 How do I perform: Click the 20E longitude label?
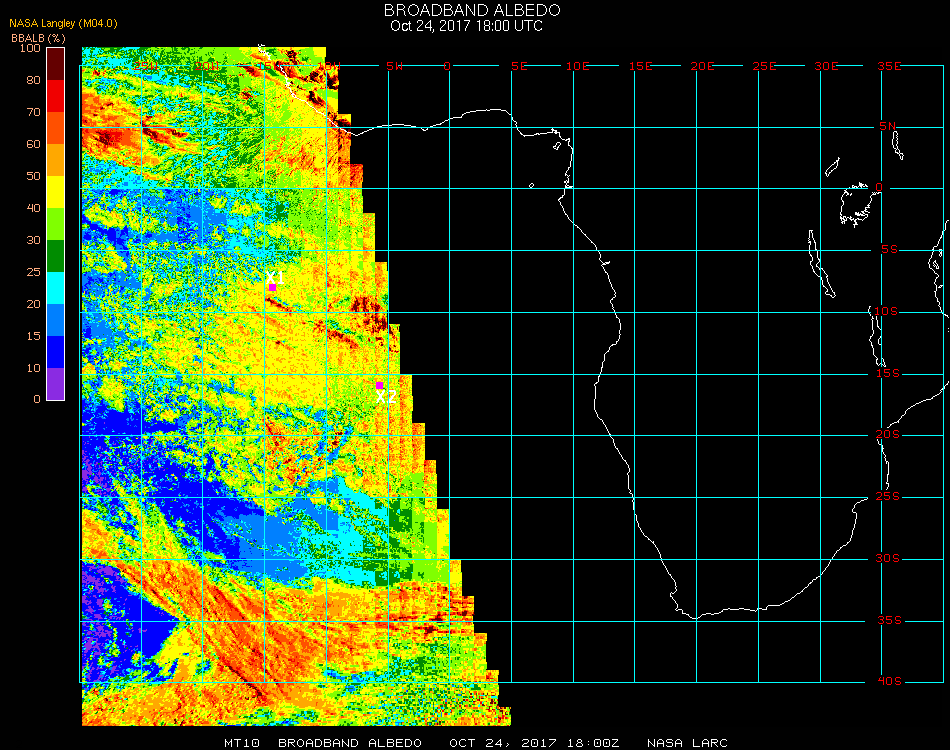click(x=702, y=66)
